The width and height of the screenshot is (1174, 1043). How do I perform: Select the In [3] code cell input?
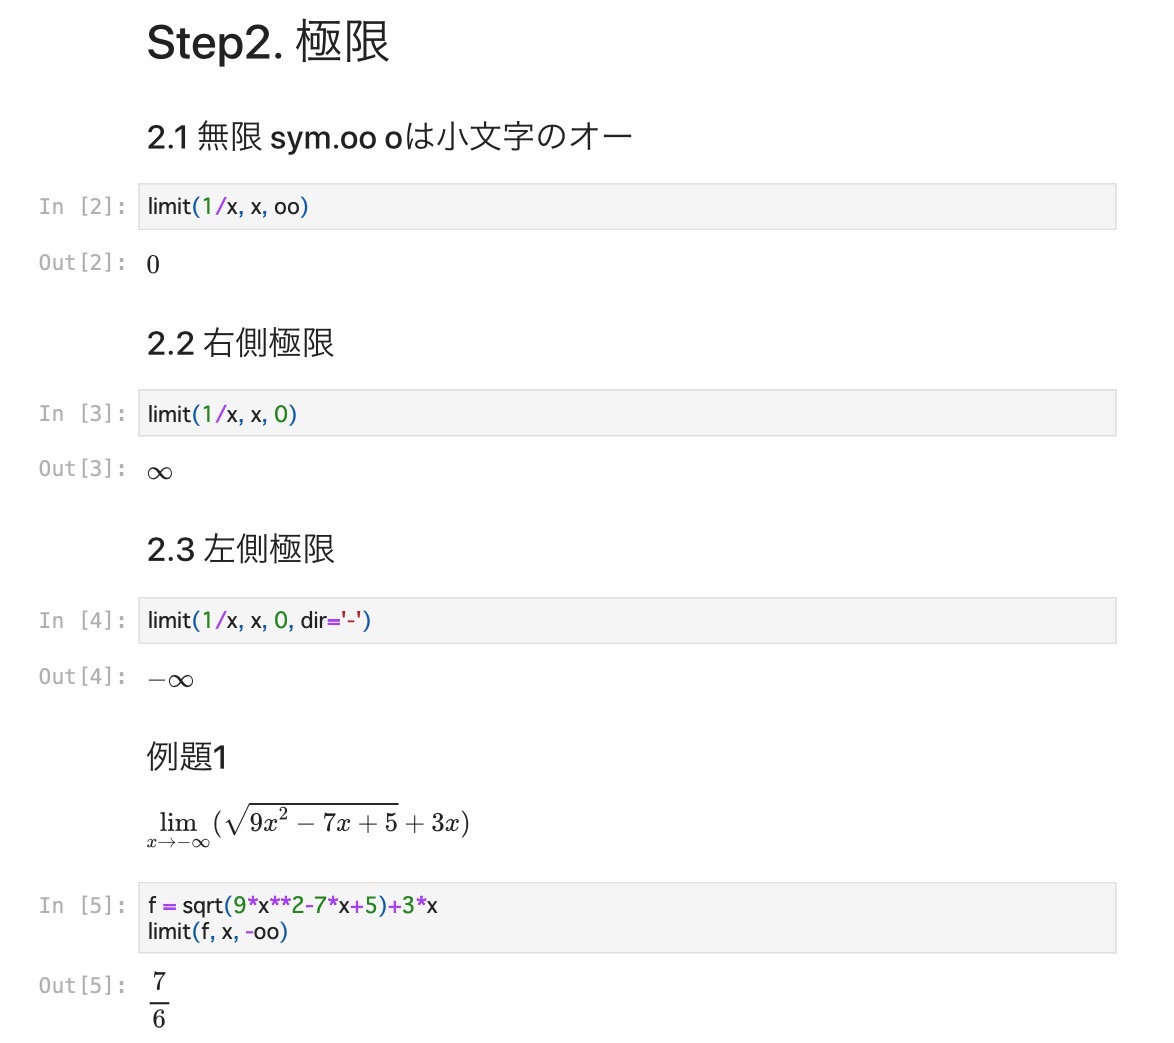627,413
